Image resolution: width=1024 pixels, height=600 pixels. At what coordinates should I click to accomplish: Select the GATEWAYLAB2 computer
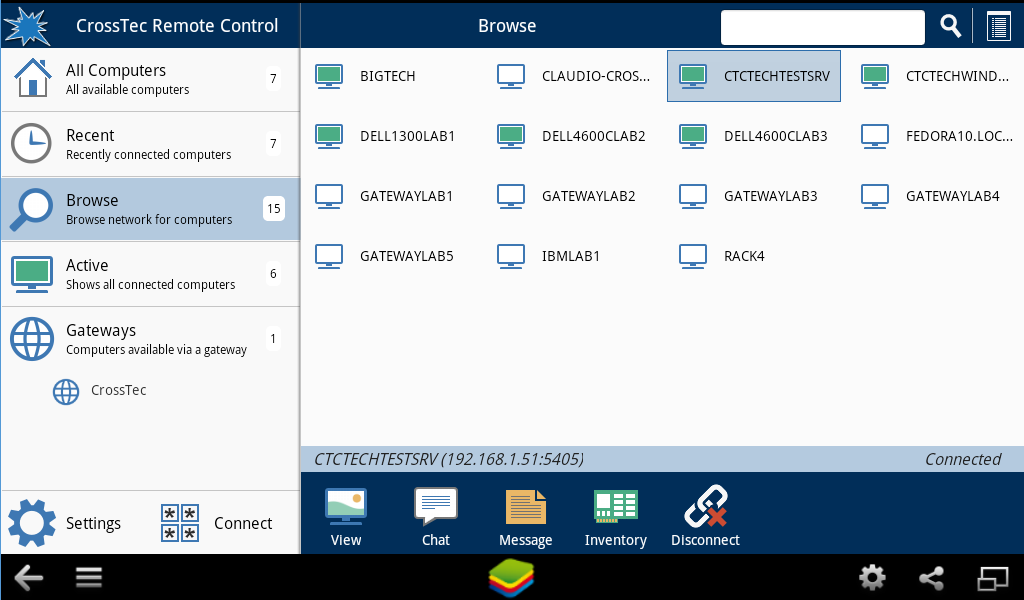click(573, 197)
